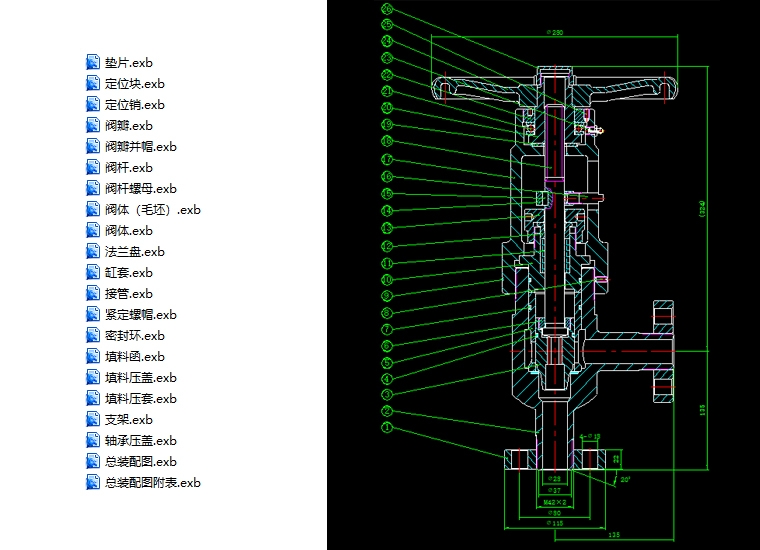Click the 填料压盖.exb file name

point(140,378)
